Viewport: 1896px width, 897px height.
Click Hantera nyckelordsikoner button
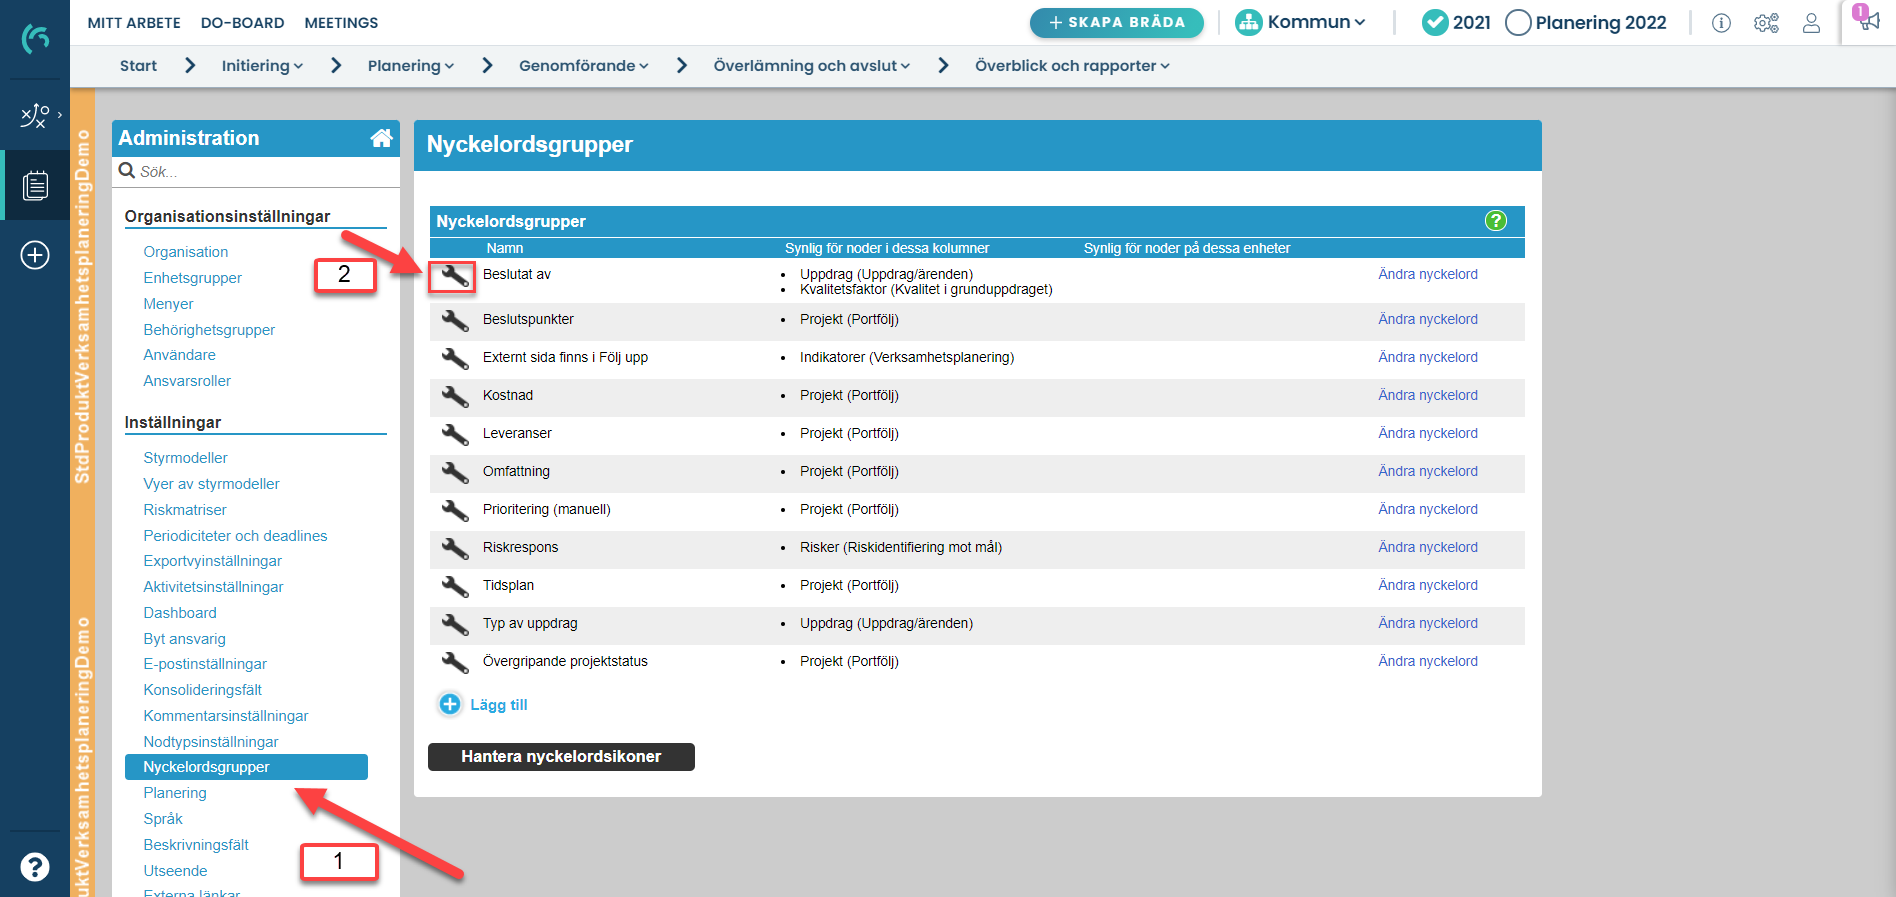(561, 757)
